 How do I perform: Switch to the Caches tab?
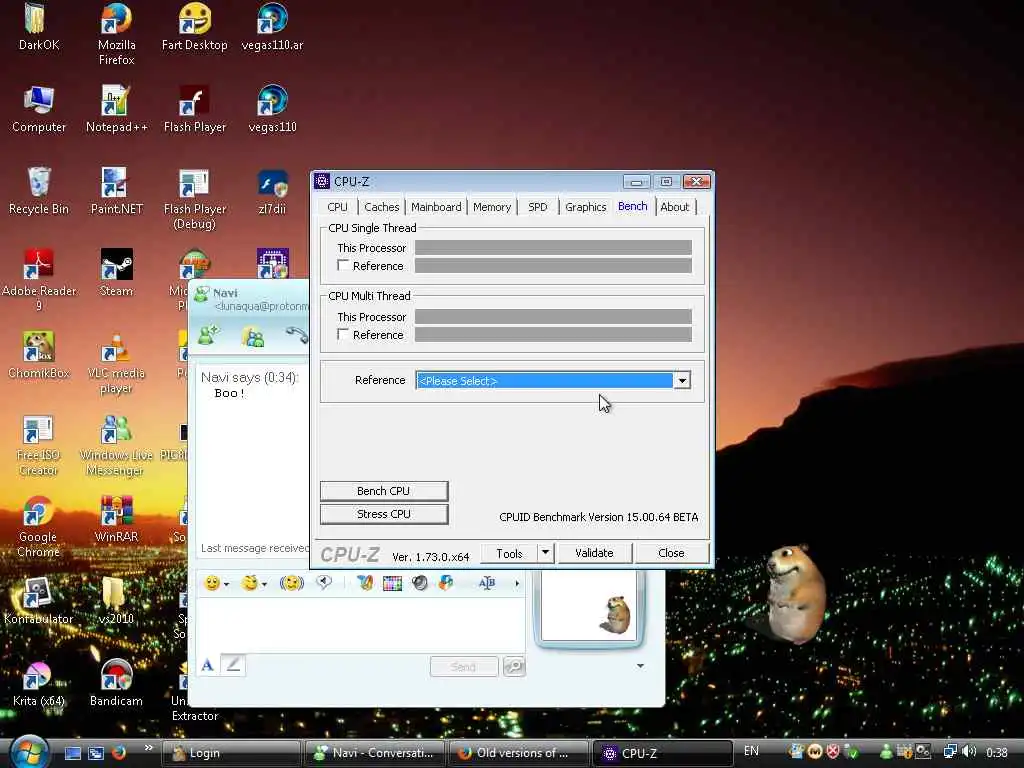(x=381, y=207)
